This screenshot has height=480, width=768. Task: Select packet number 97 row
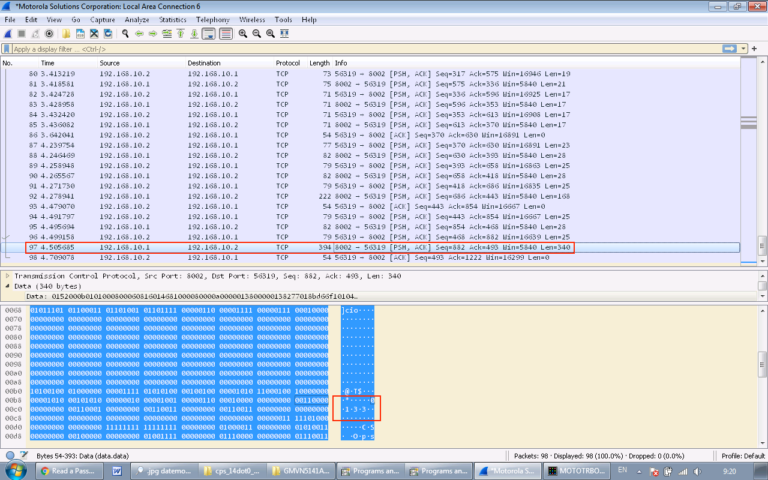coord(300,246)
